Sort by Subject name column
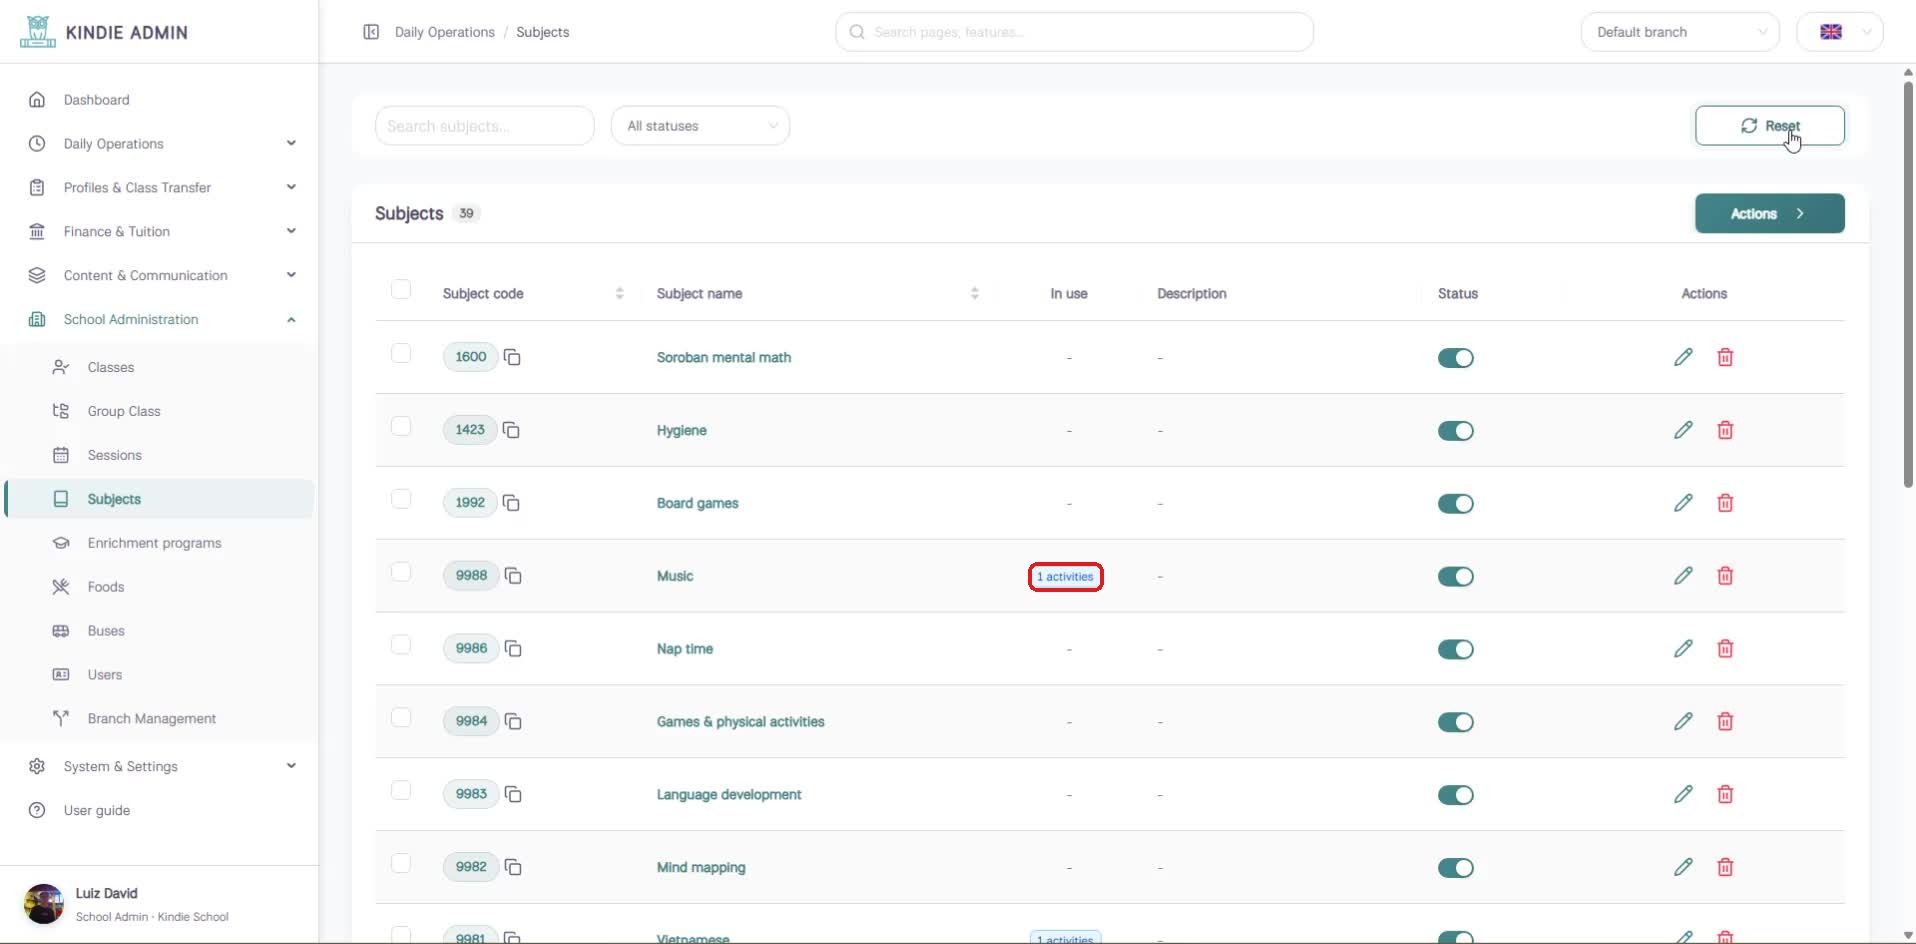 click(x=974, y=293)
